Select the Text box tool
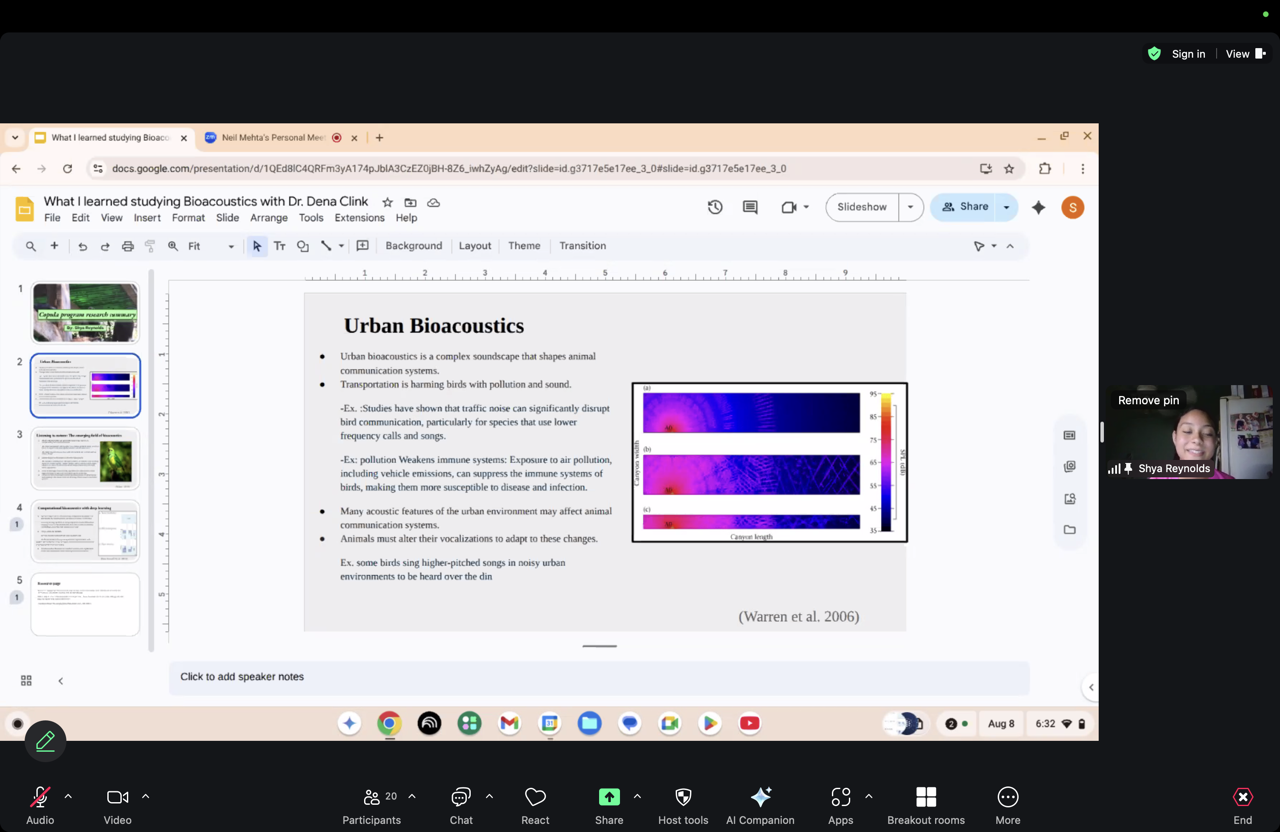 [280, 246]
